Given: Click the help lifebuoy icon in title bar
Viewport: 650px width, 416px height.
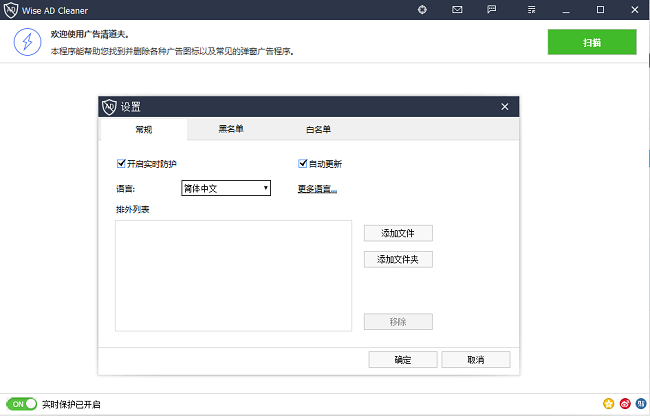Looking at the screenshot, I should coord(422,10).
